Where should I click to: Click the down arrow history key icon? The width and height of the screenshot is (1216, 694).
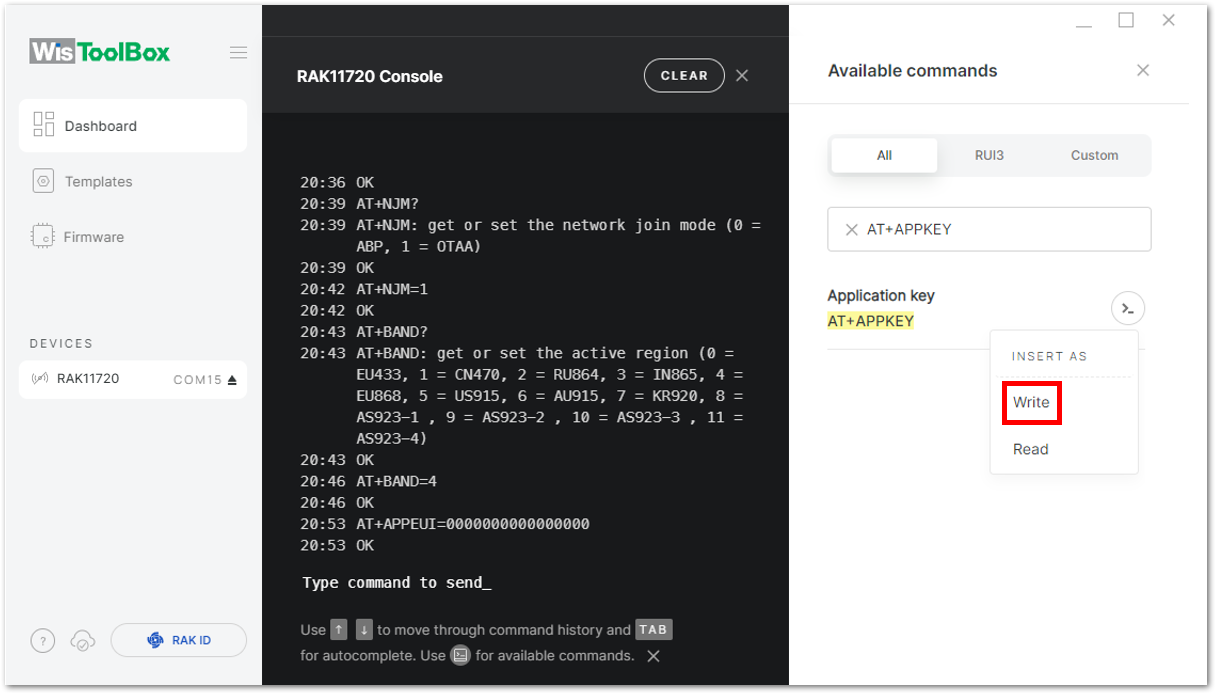tap(365, 629)
